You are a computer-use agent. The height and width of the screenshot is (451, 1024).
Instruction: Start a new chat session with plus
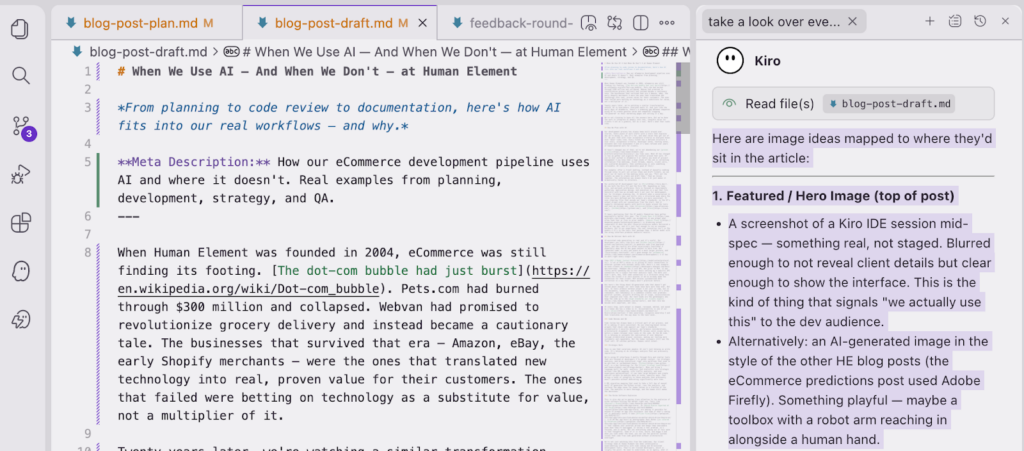pos(929,22)
